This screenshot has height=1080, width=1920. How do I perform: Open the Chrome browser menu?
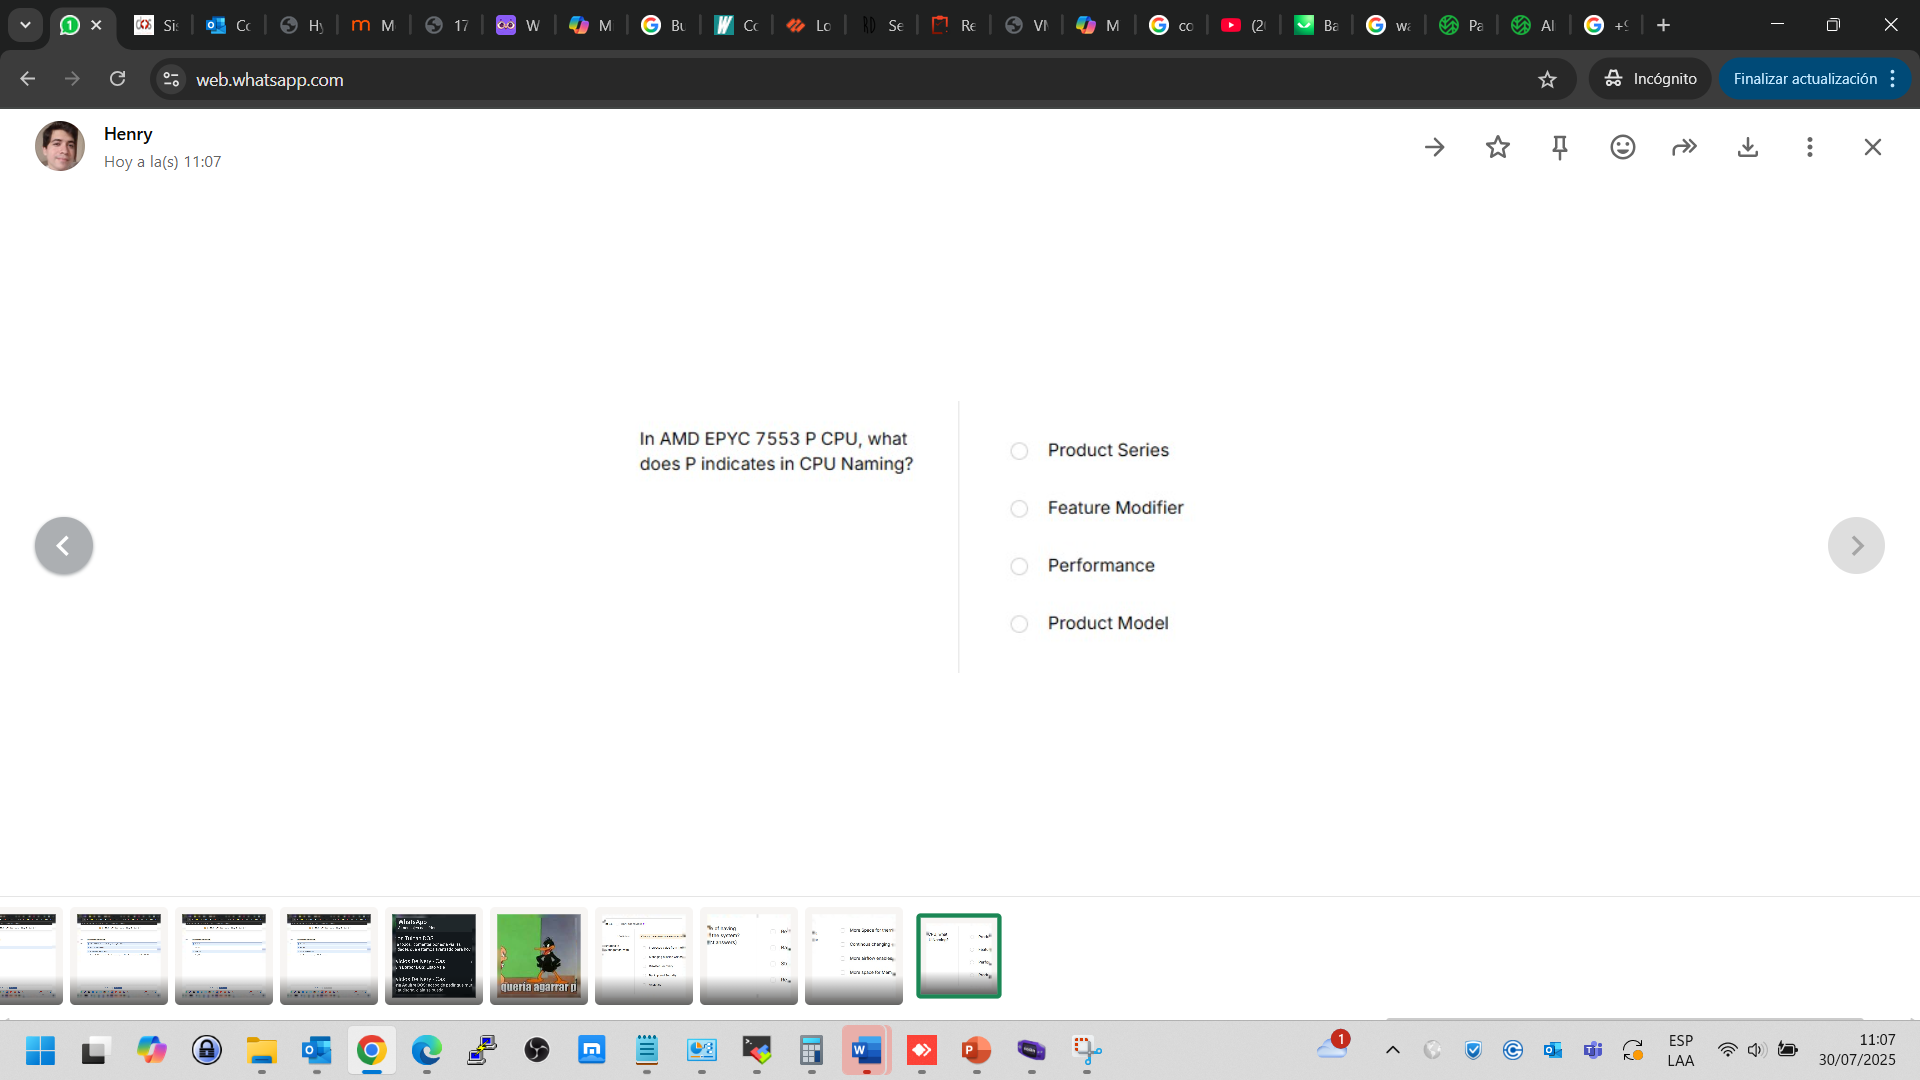click(1894, 79)
